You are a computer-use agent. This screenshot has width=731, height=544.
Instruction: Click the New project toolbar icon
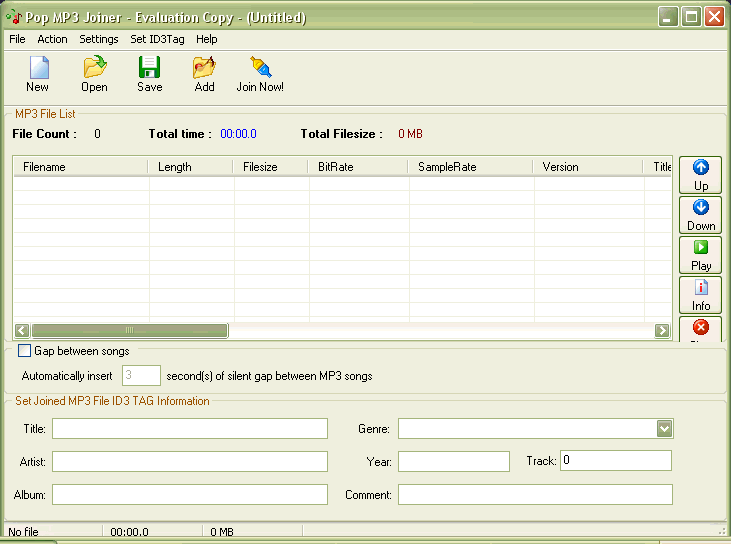(38, 68)
